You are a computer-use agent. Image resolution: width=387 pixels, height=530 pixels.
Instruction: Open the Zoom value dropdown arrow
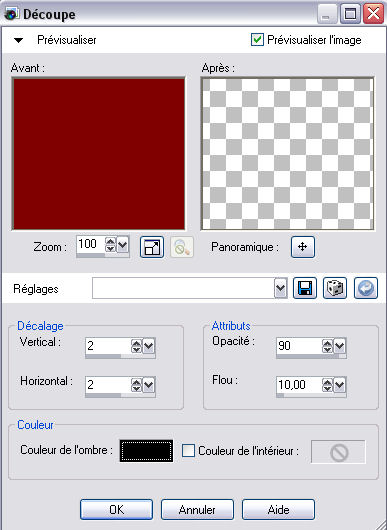click(122, 244)
